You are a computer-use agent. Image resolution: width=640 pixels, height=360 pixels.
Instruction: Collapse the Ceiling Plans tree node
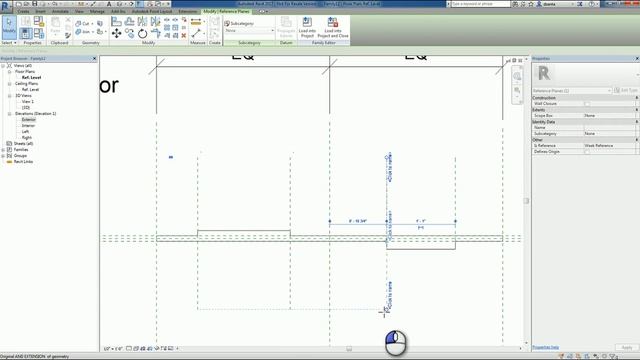(9, 83)
